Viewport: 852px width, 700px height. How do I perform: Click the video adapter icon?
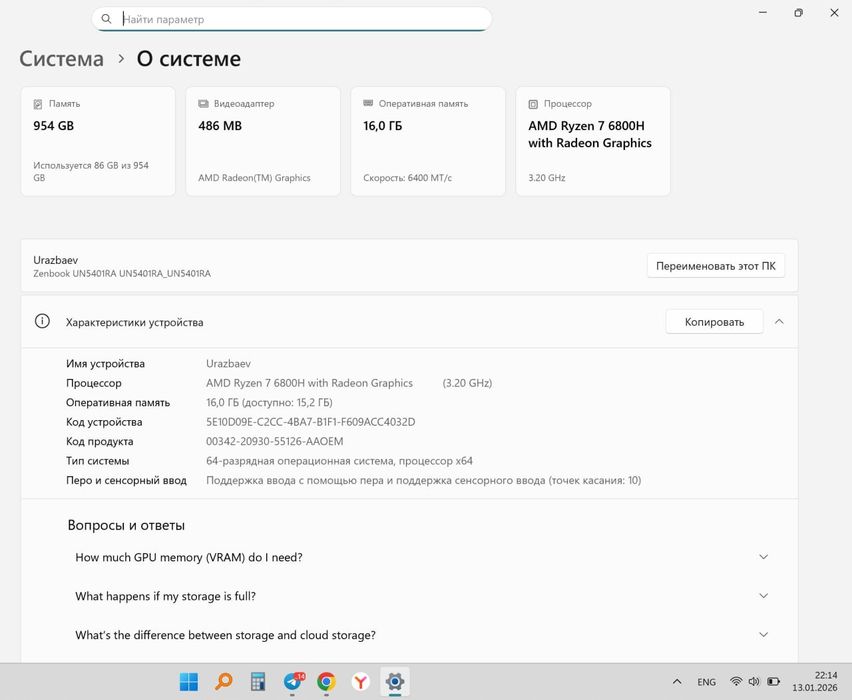click(203, 103)
